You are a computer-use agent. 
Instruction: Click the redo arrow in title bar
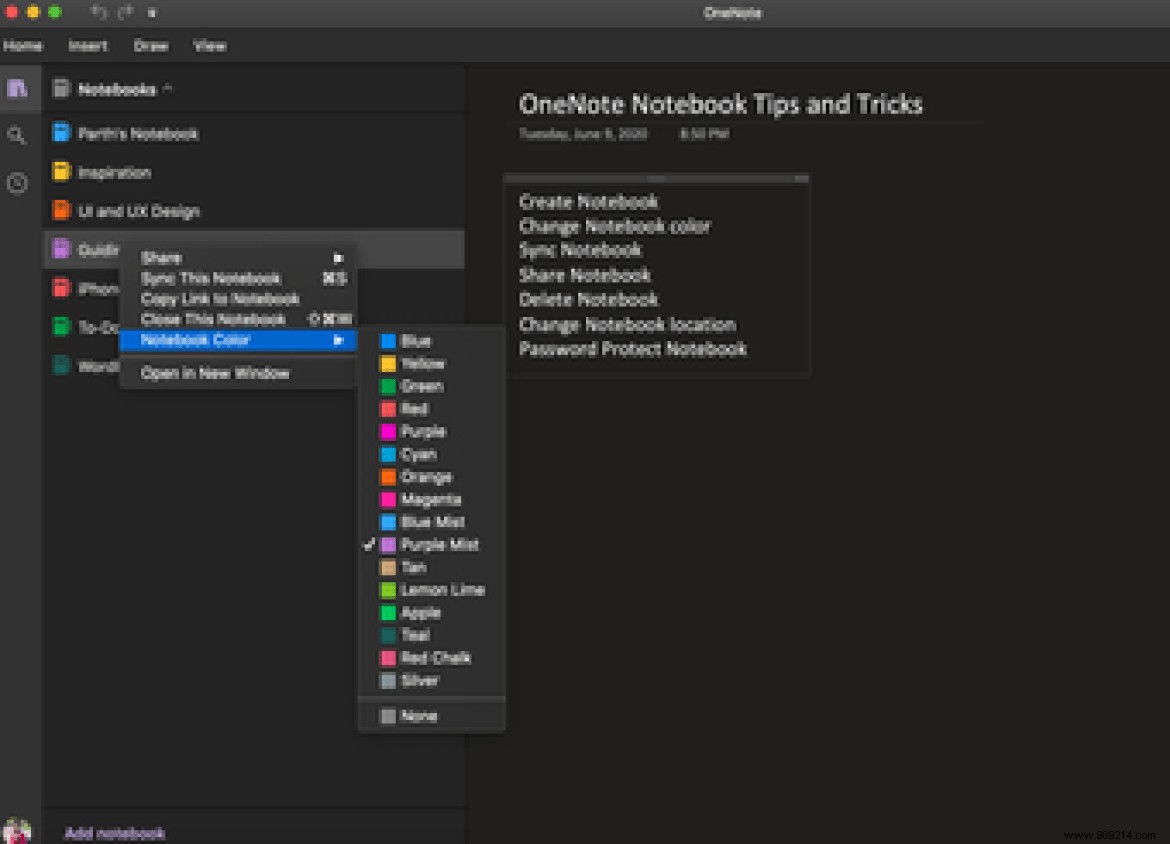click(x=125, y=12)
